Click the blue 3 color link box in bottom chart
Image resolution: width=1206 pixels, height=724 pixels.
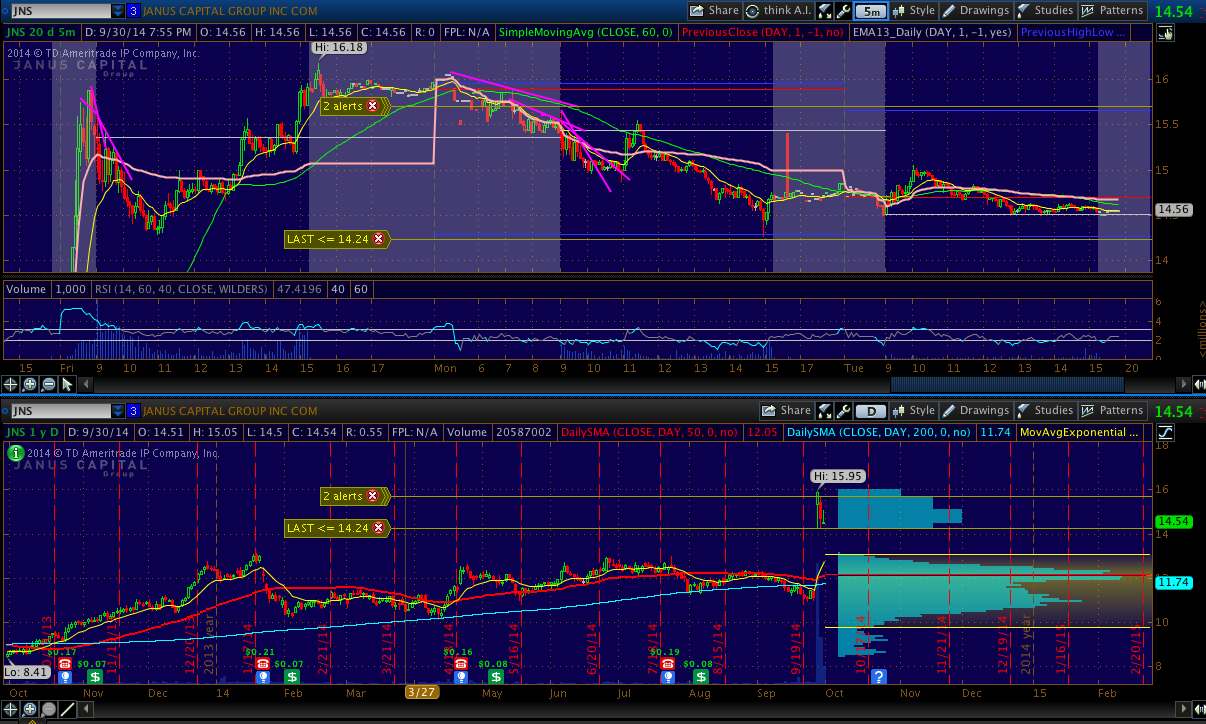coord(133,411)
